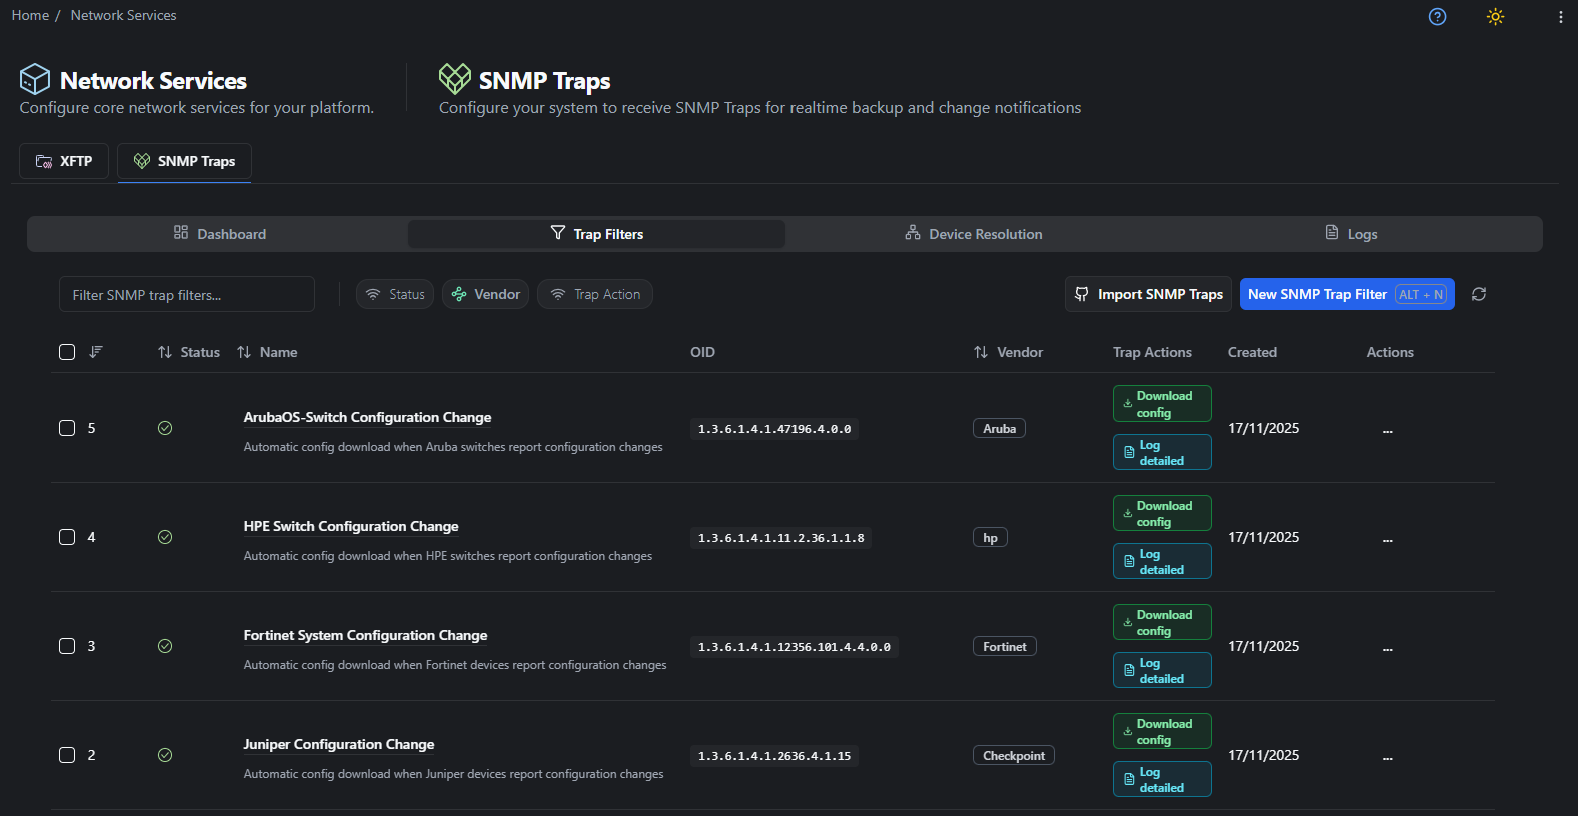This screenshot has width=1578, height=816.
Task: Select the SNMP Traps tab
Action: 184,161
